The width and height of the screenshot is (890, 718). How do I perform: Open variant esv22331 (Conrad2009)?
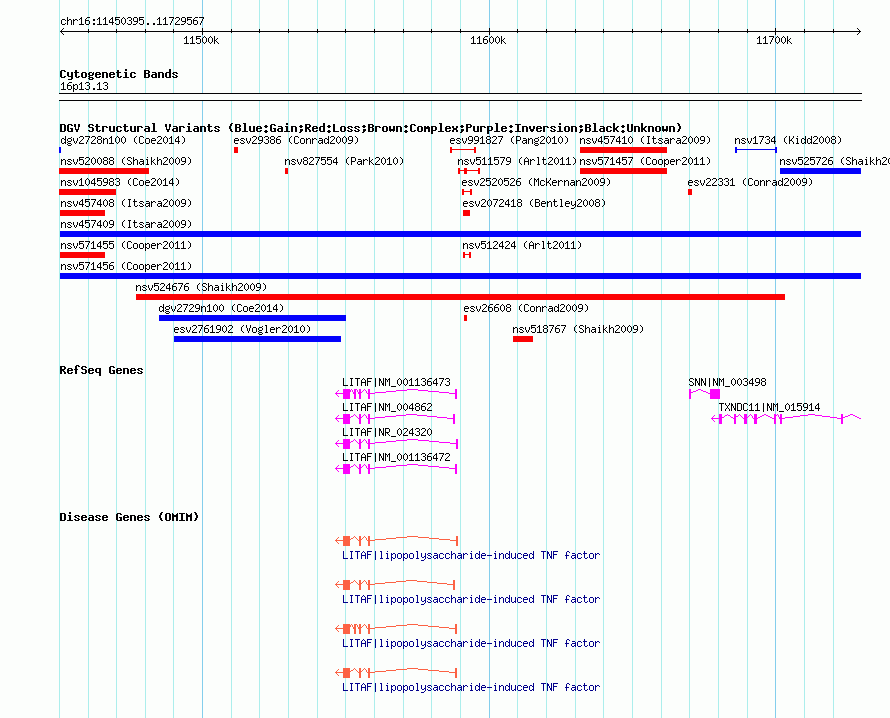(750, 182)
